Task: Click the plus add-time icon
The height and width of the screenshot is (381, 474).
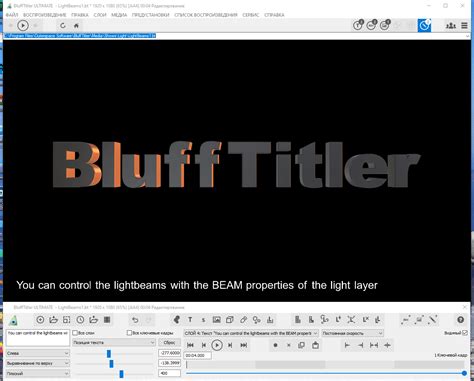Action: [387, 345]
